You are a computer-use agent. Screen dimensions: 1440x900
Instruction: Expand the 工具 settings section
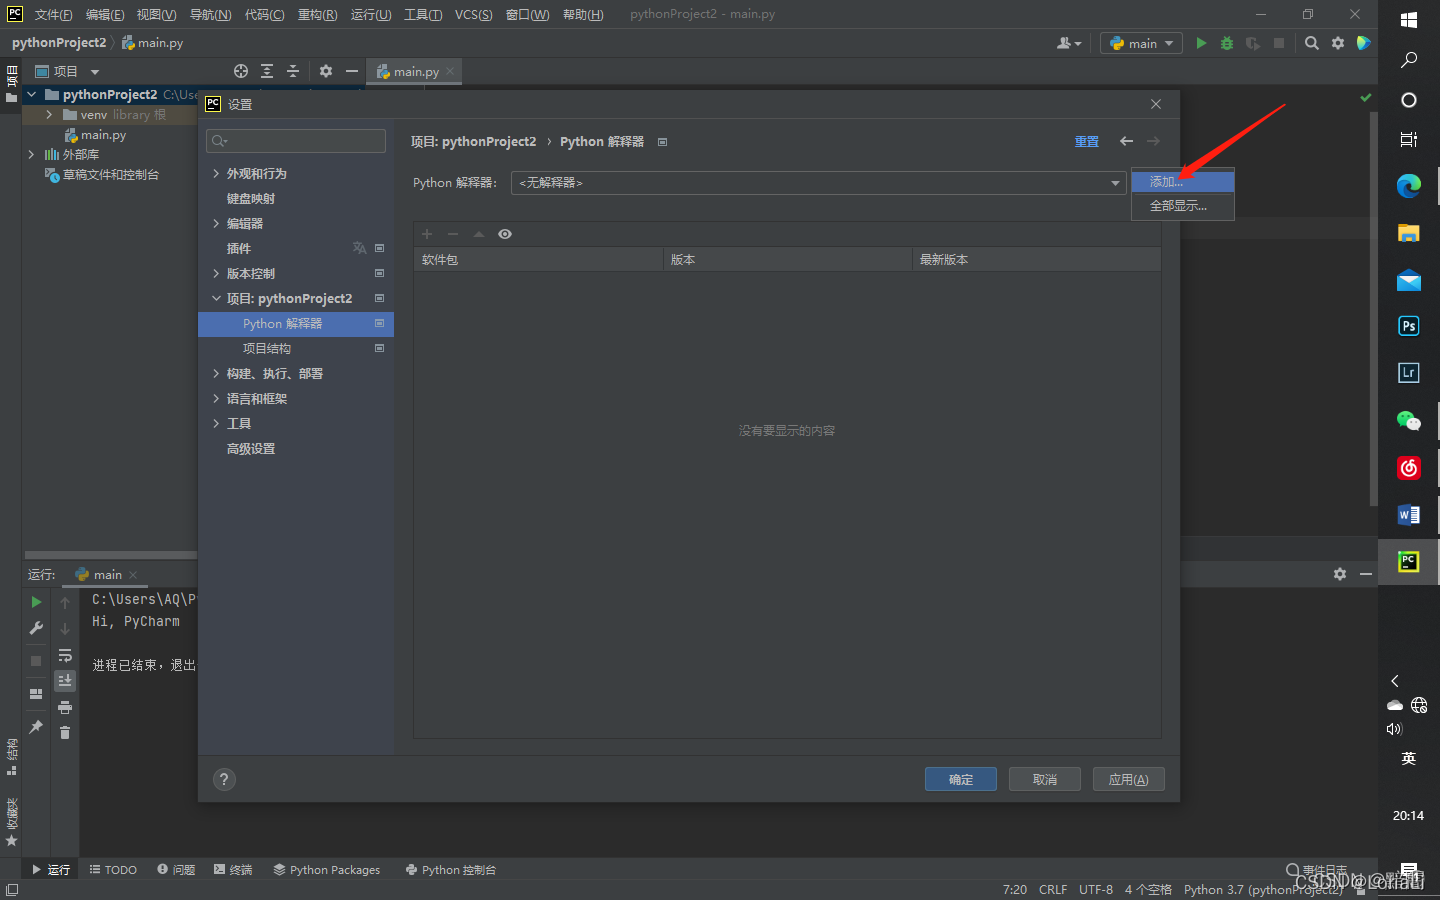(216, 423)
